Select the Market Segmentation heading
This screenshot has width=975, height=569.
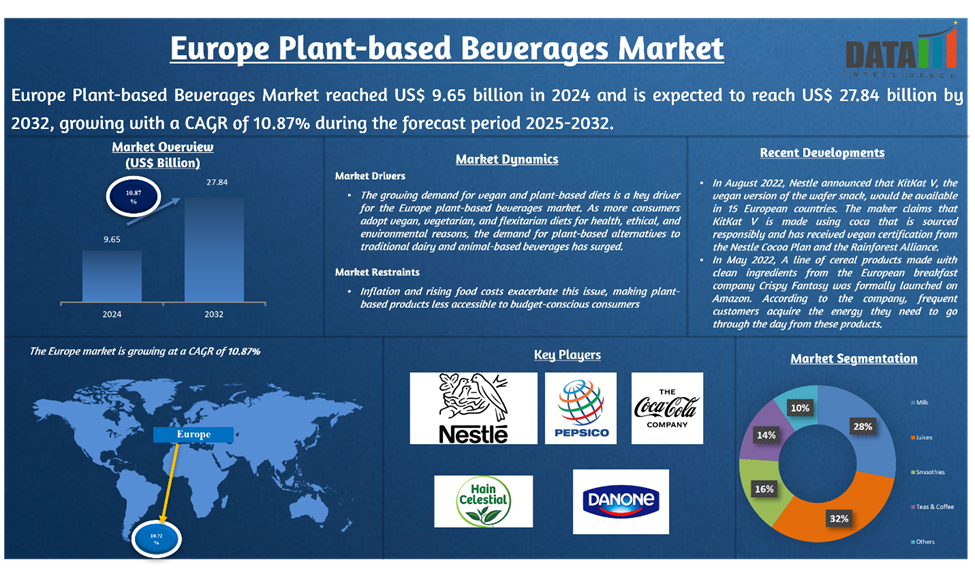tap(854, 358)
